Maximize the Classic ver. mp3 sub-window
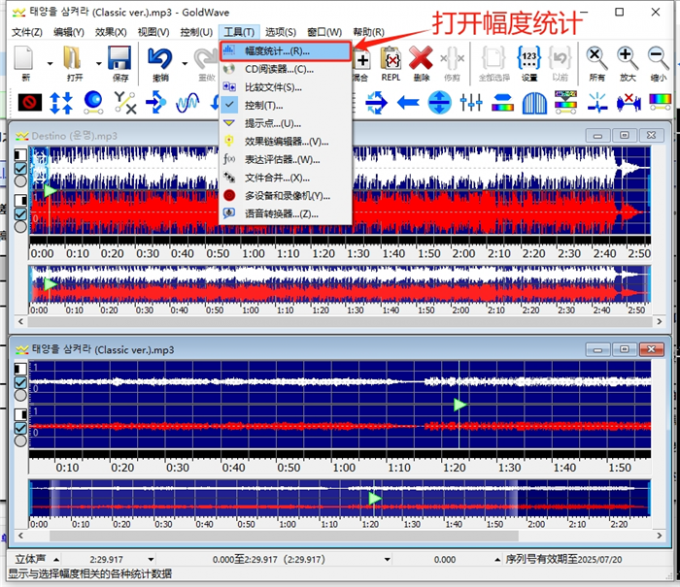The image size is (680, 587). click(624, 349)
